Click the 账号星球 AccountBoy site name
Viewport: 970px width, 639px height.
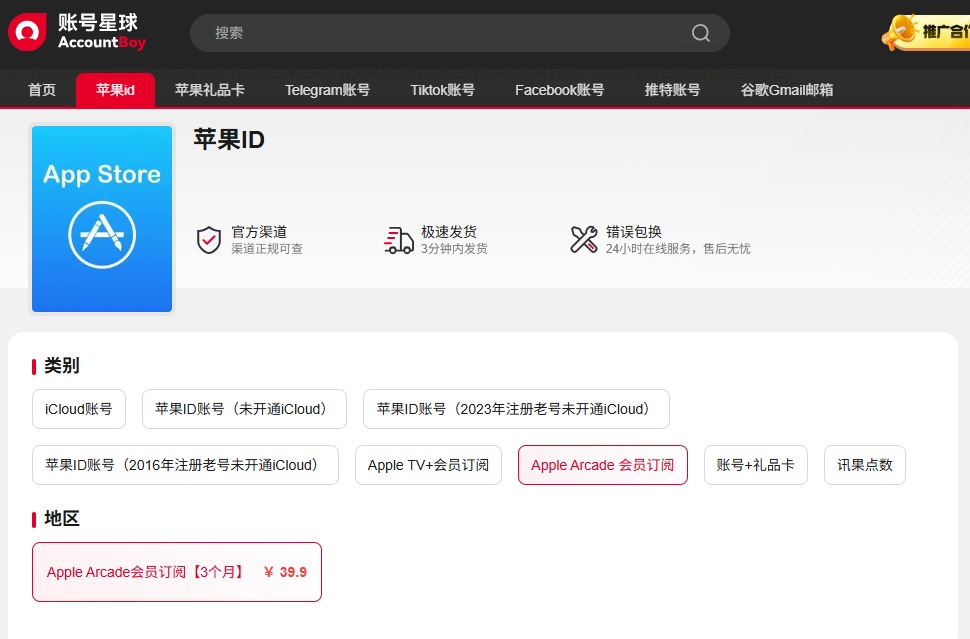102,32
